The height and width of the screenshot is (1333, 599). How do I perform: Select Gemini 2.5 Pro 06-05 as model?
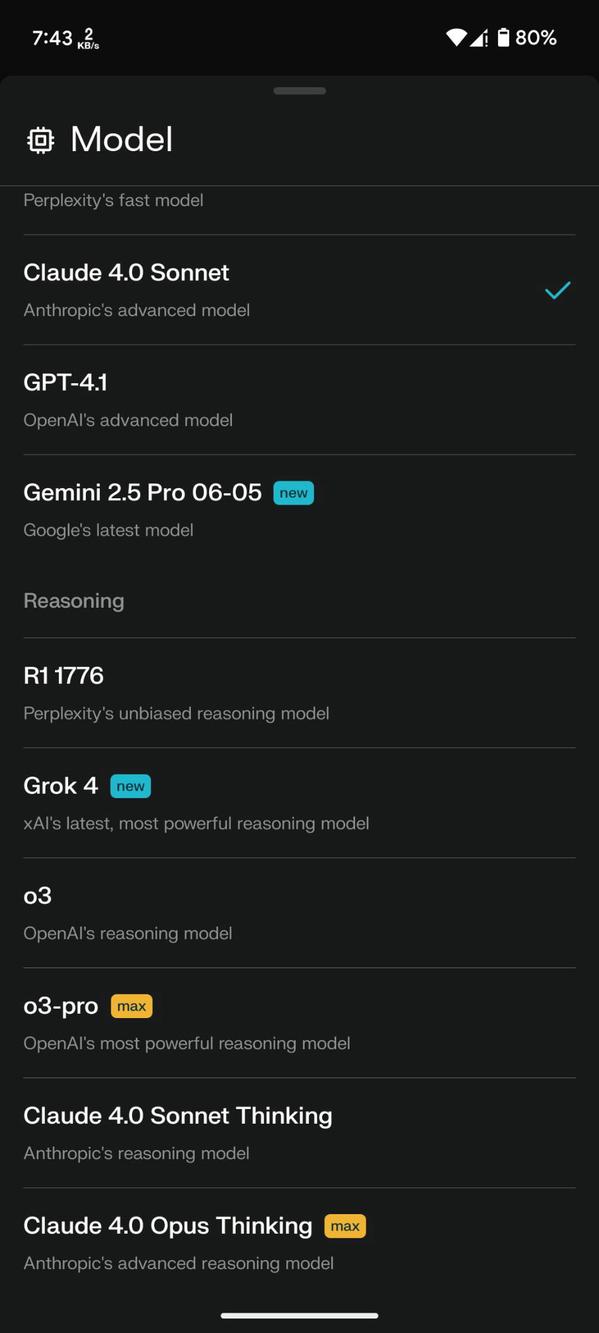300,508
